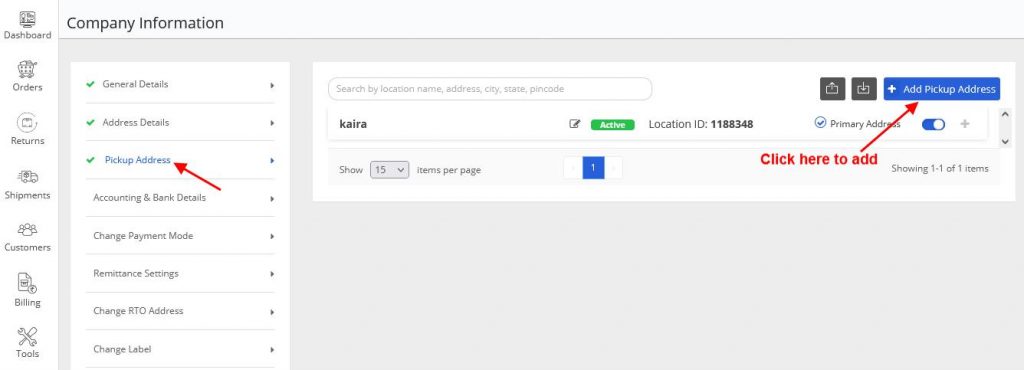This screenshot has width=1024, height=370.
Task: Click the Showing 1-1 of 1 items text
Action: tap(940, 168)
